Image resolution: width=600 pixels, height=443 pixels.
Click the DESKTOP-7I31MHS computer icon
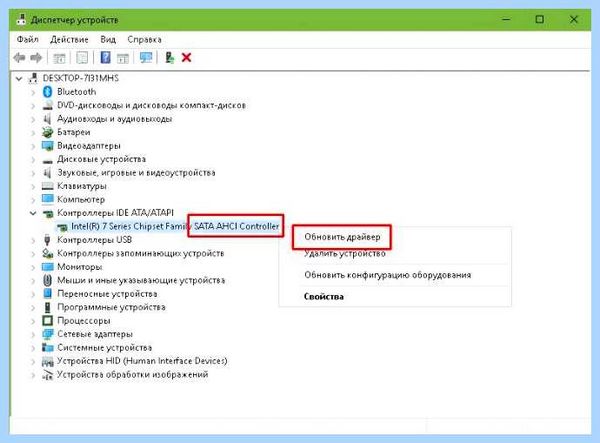click(x=33, y=78)
